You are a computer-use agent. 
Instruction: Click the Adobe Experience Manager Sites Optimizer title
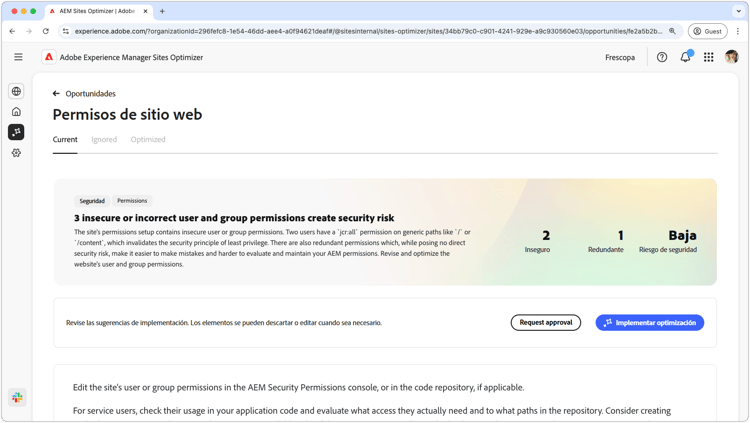(131, 57)
